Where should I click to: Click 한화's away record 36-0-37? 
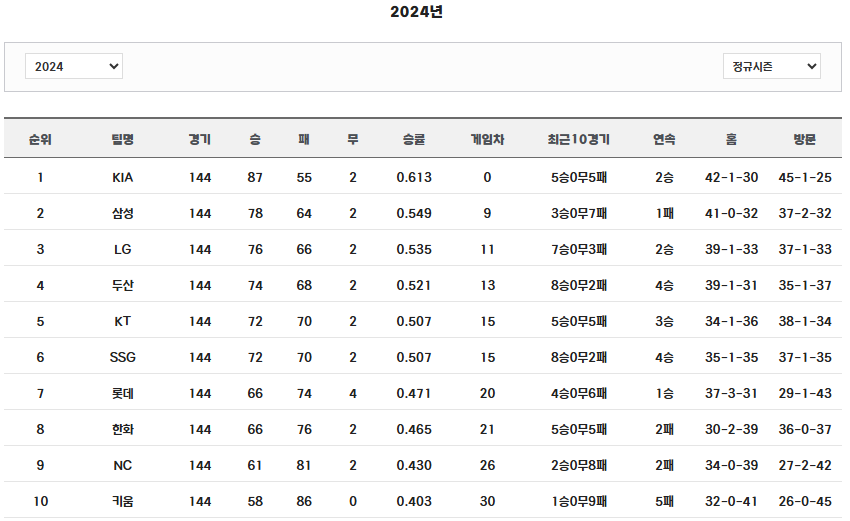coord(805,429)
